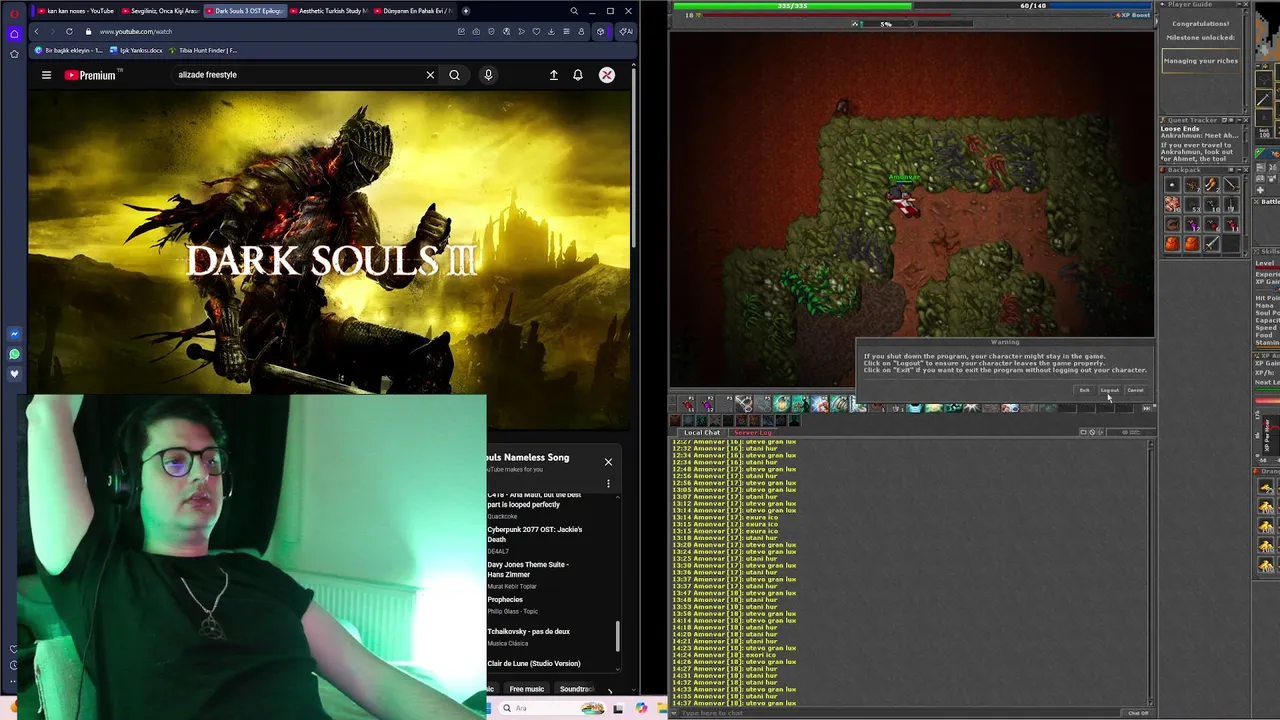This screenshot has height=720, width=1280.
Task: Open the Server Log chat tab
Action: pos(753,432)
